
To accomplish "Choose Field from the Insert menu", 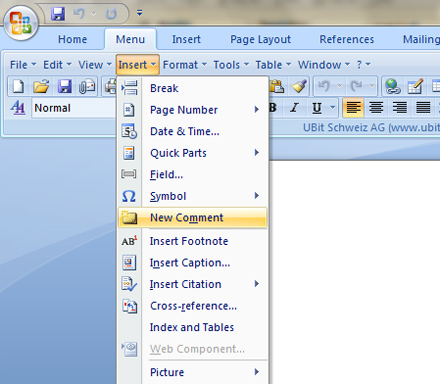I will [x=193, y=174].
